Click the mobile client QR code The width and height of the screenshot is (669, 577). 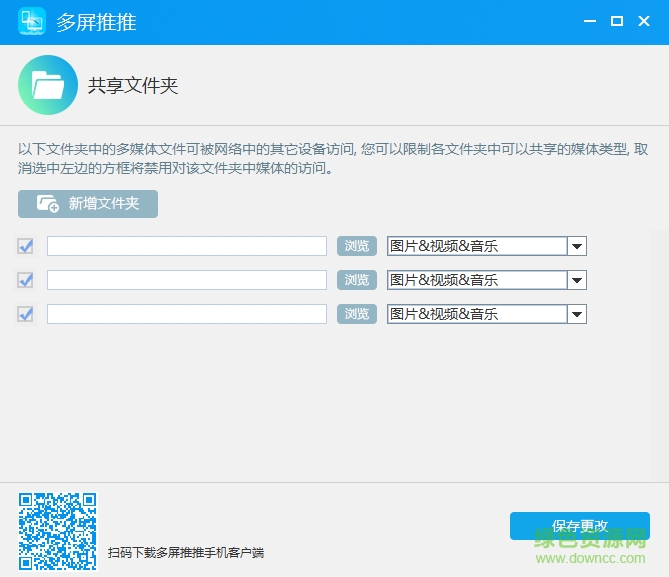click(x=57, y=531)
